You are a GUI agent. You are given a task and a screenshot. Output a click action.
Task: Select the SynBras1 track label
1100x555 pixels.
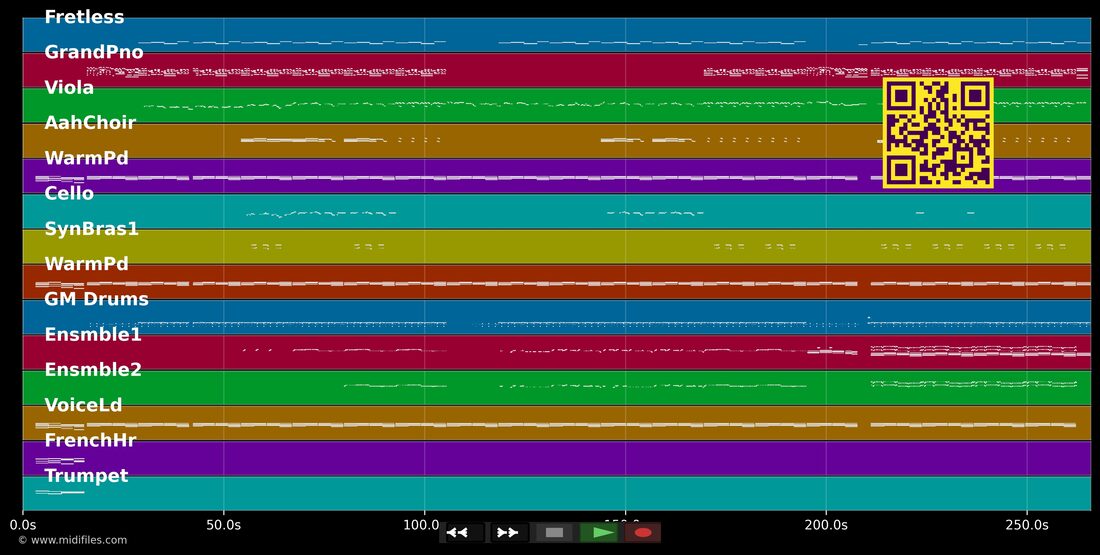coord(91,229)
